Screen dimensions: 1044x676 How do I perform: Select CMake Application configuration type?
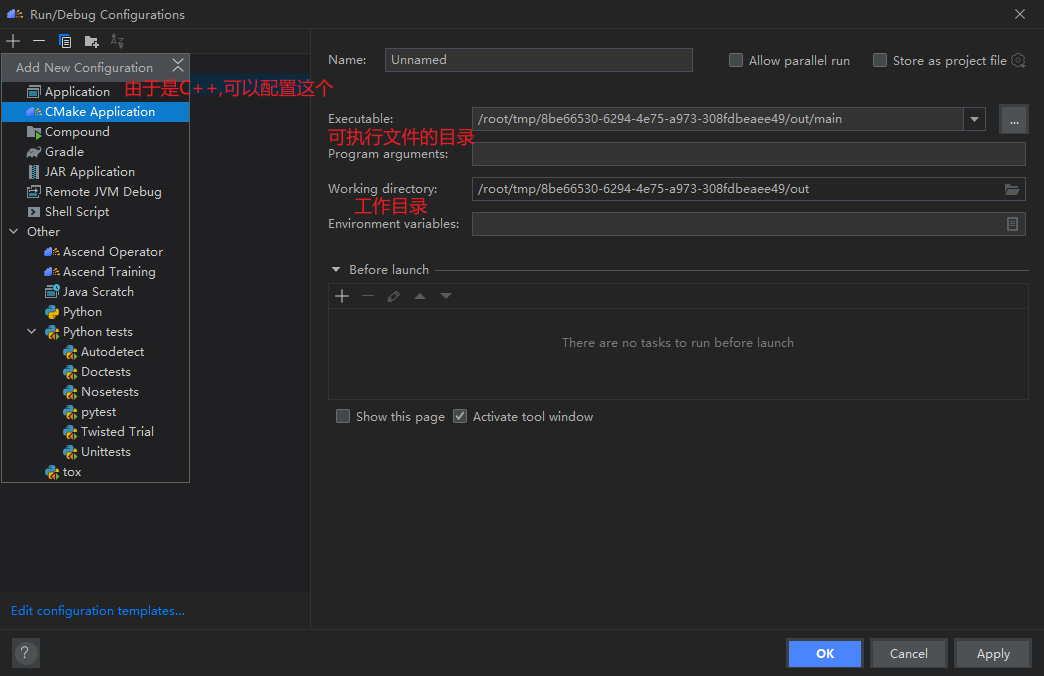tap(96, 111)
